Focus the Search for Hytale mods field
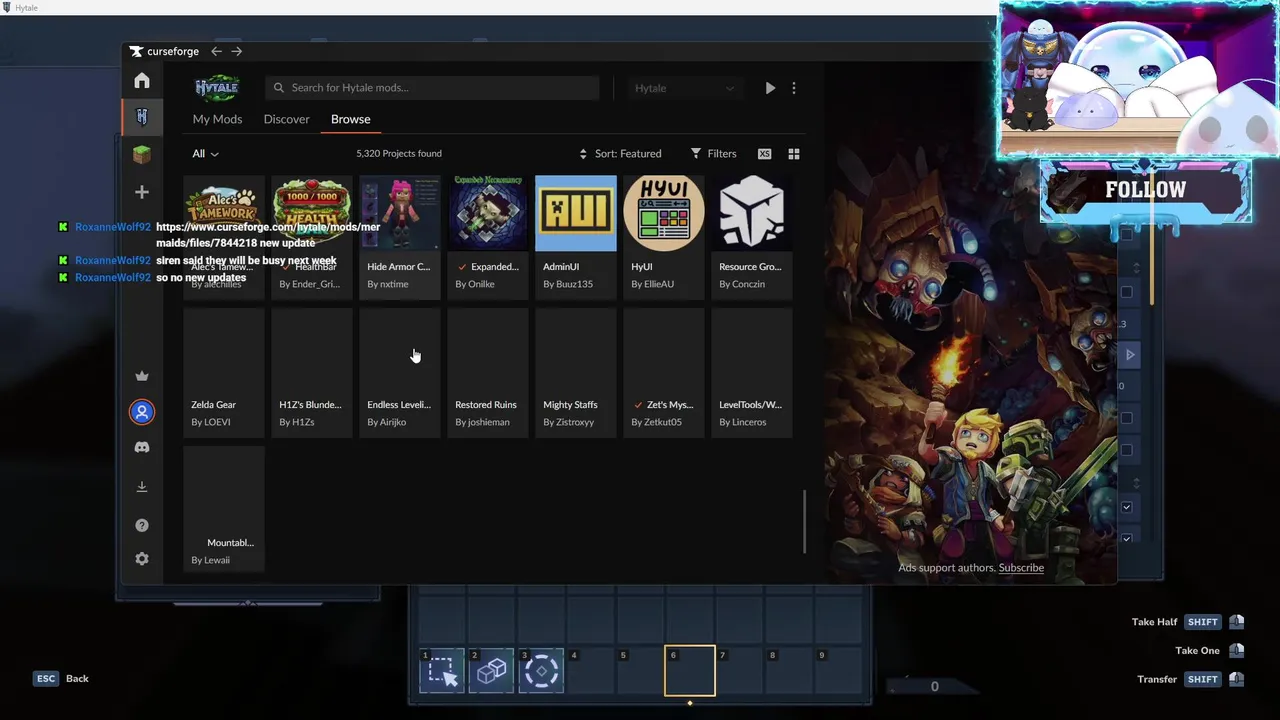 [432, 88]
